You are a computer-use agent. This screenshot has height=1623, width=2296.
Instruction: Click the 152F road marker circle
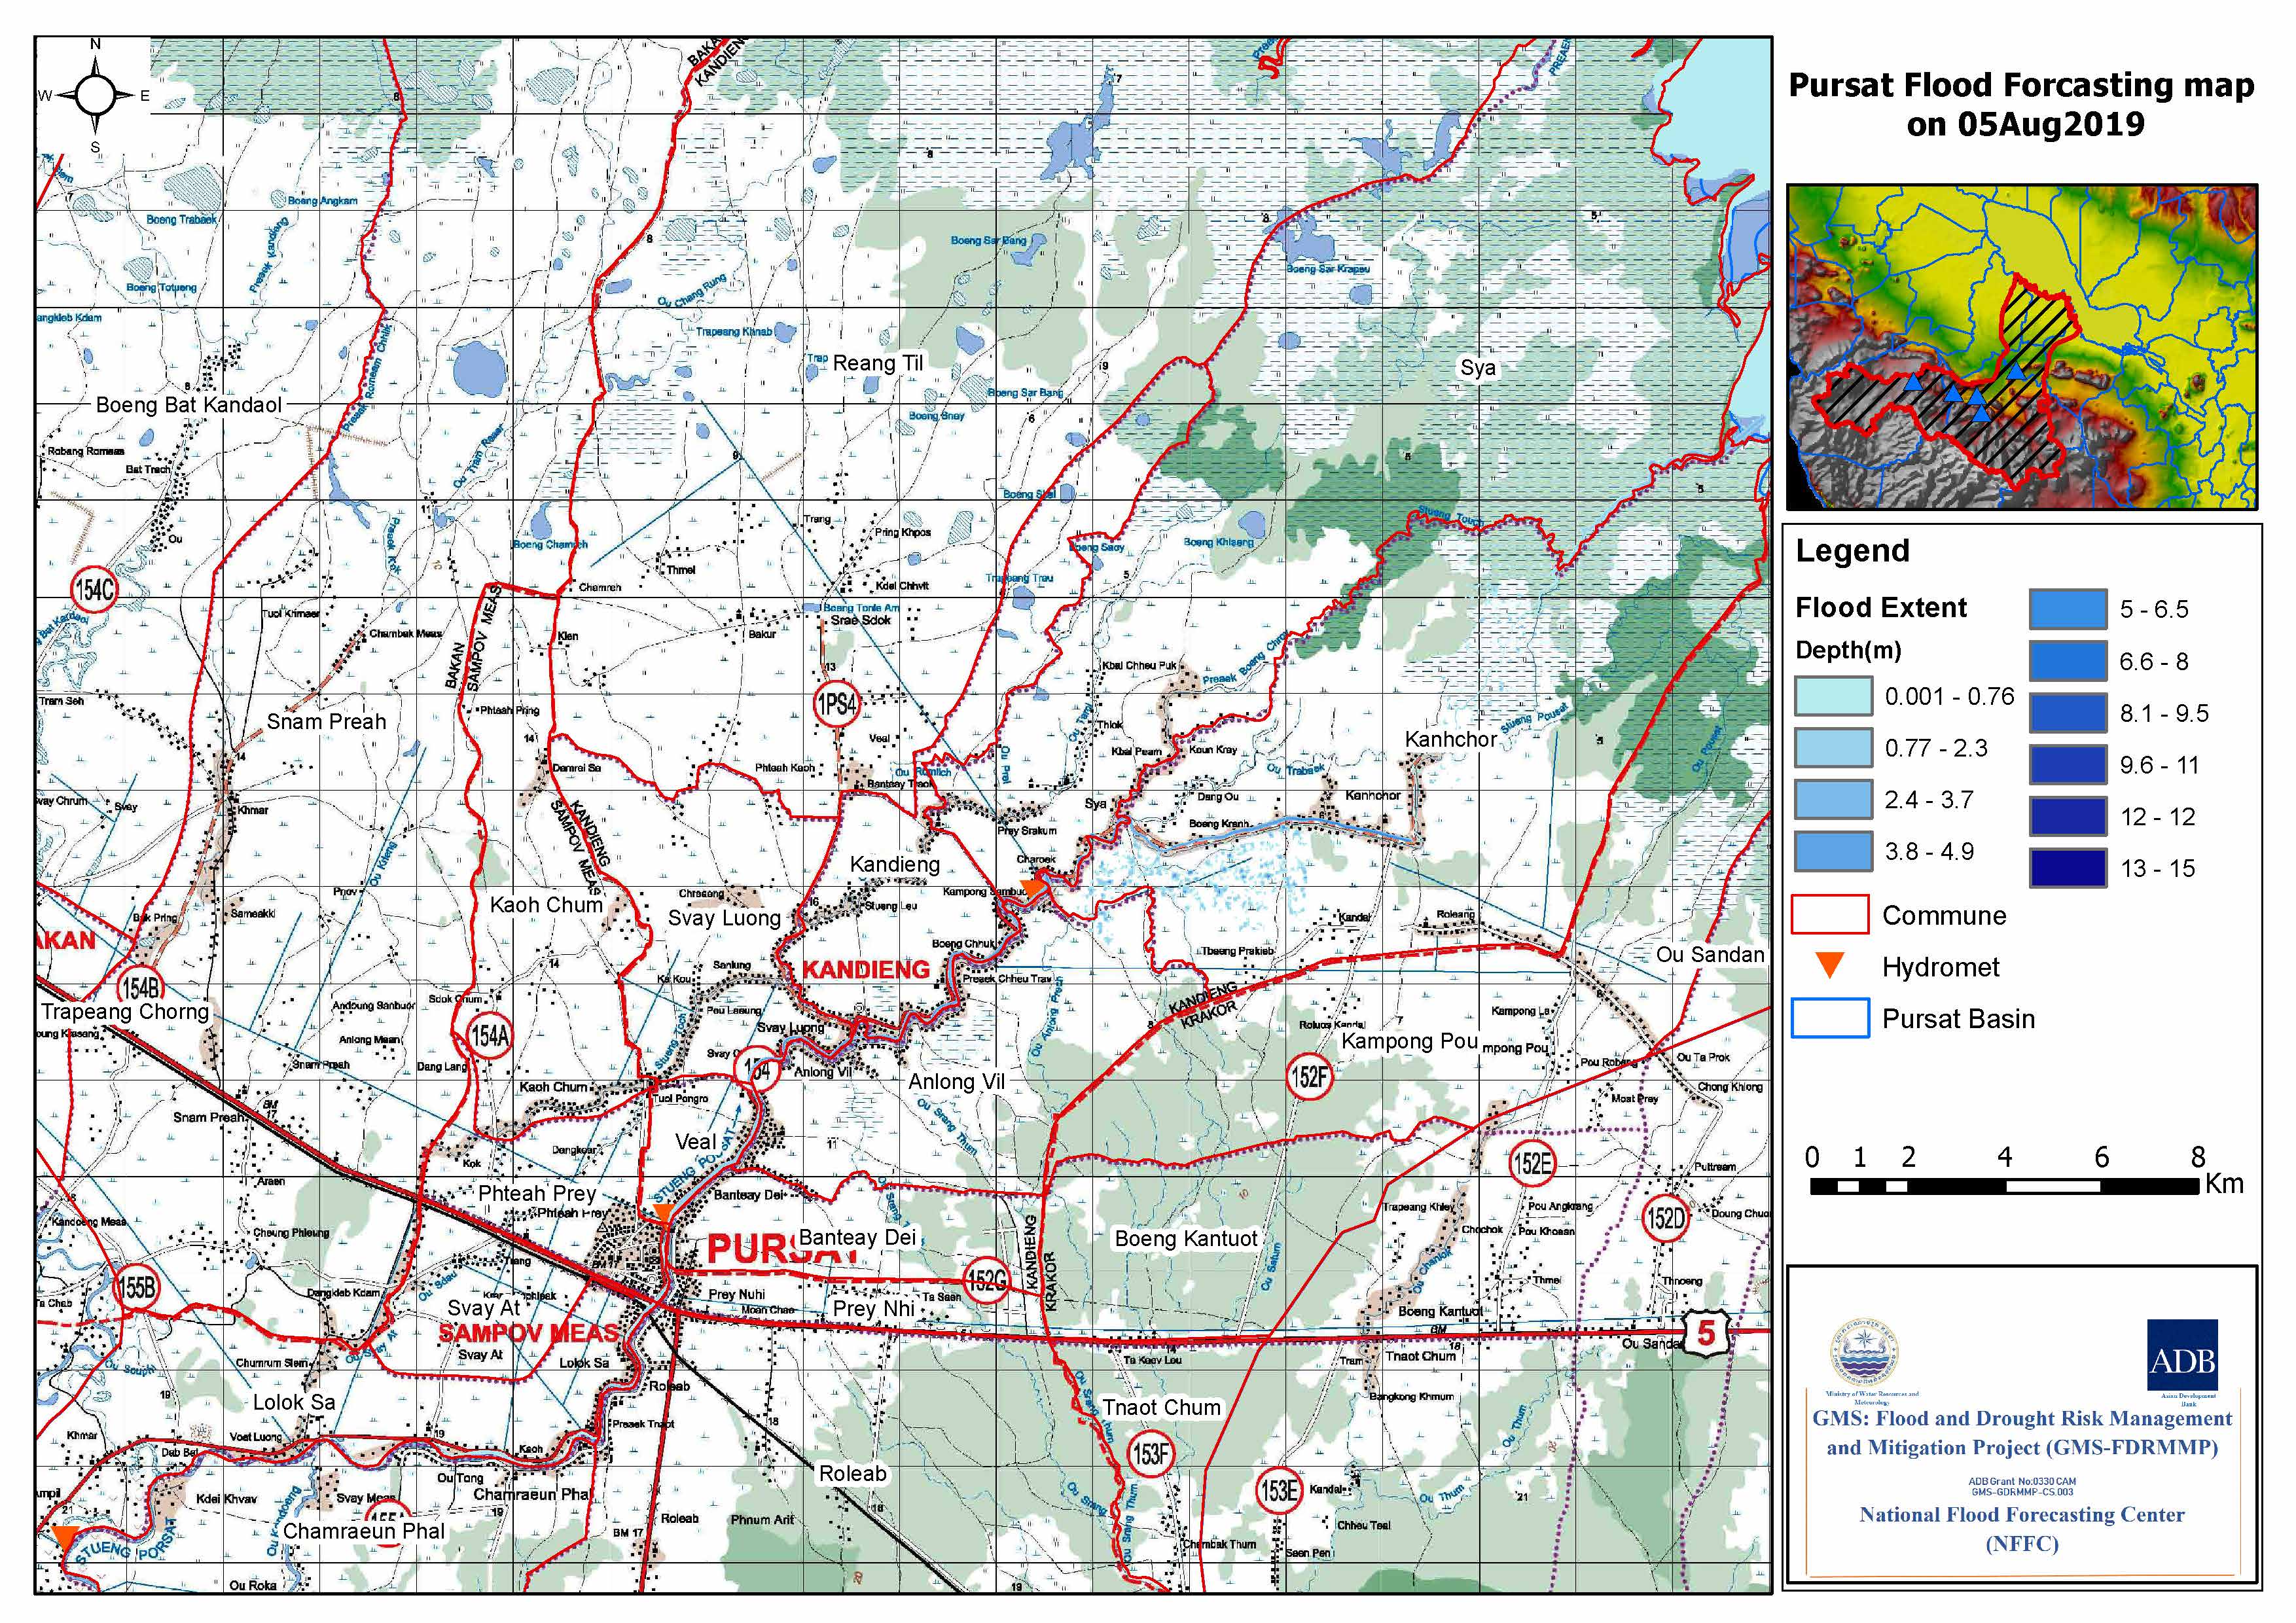click(x=1309, y=1077)
